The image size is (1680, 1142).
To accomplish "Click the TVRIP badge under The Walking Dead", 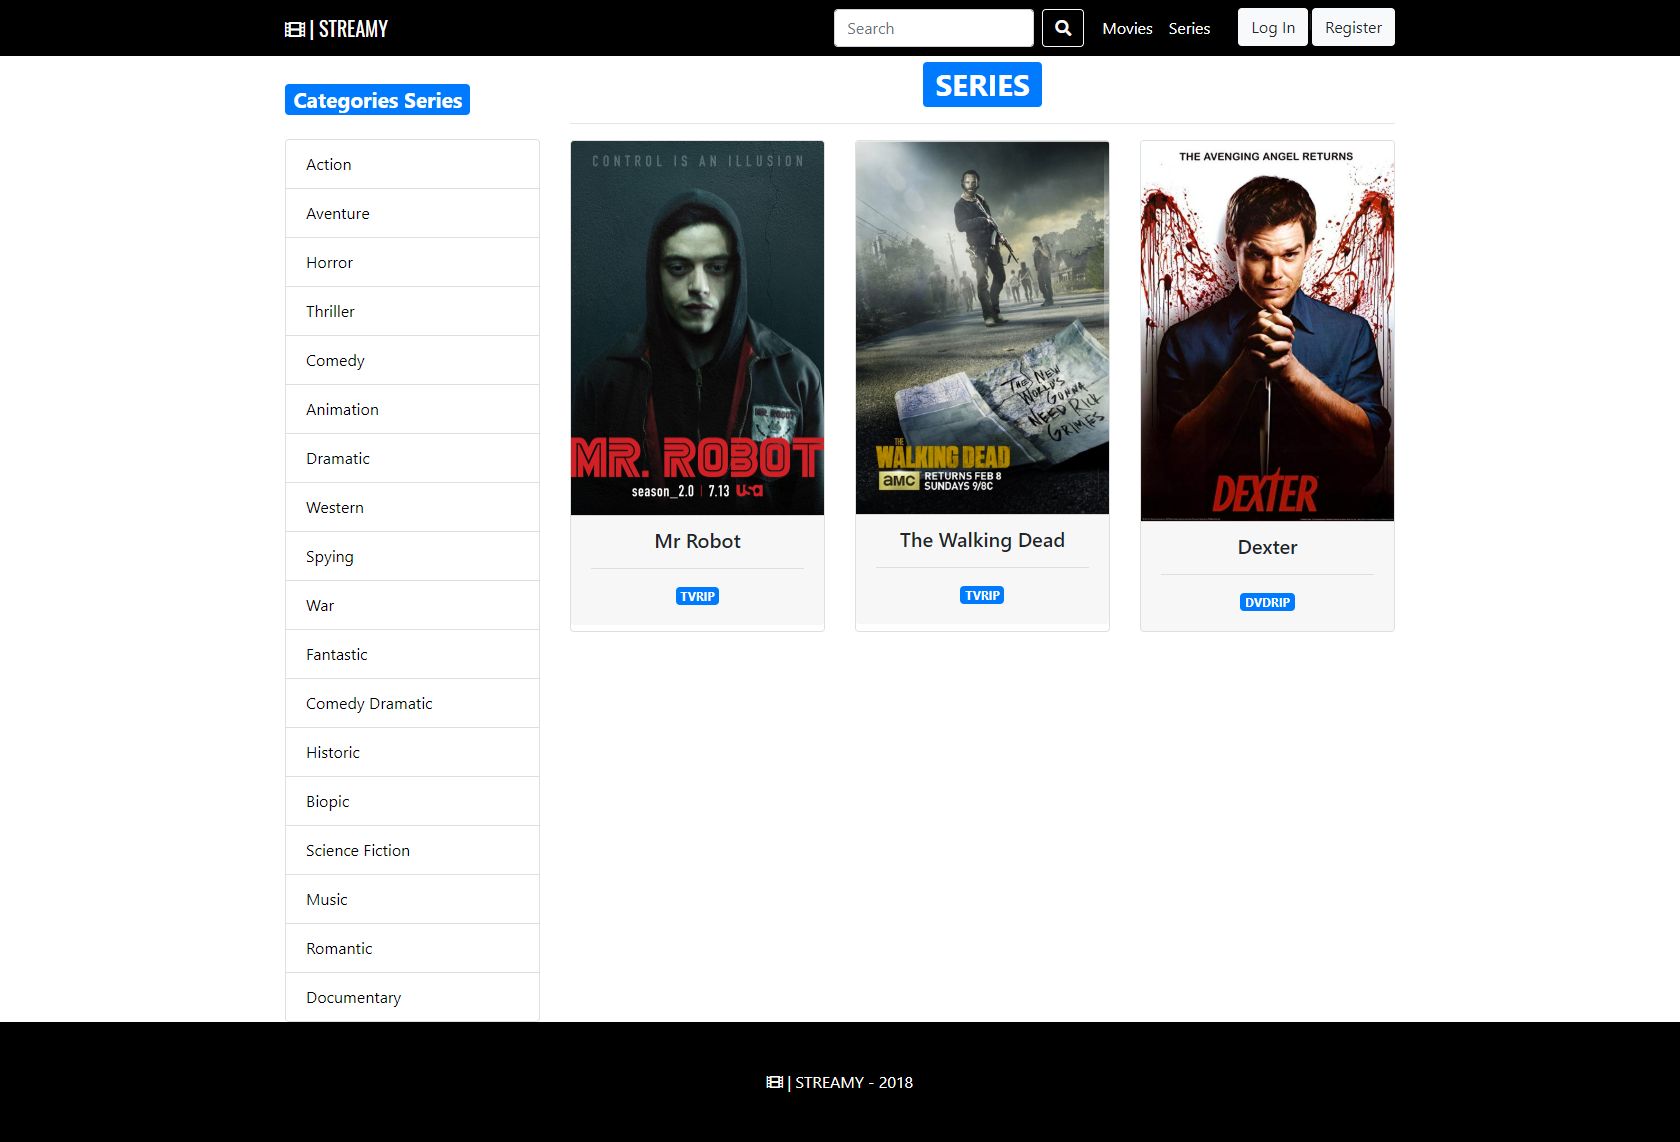I will click(982, 595).
